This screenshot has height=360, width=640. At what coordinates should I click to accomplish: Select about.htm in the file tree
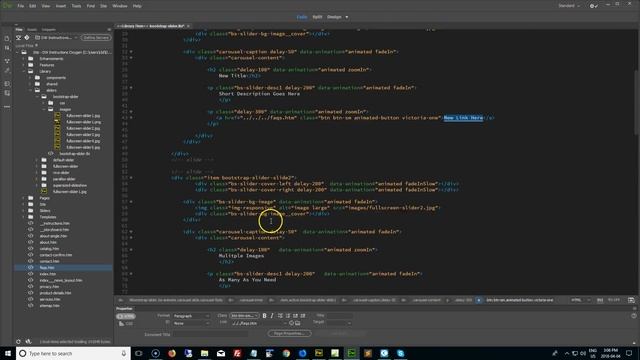[x=48, y=242]
